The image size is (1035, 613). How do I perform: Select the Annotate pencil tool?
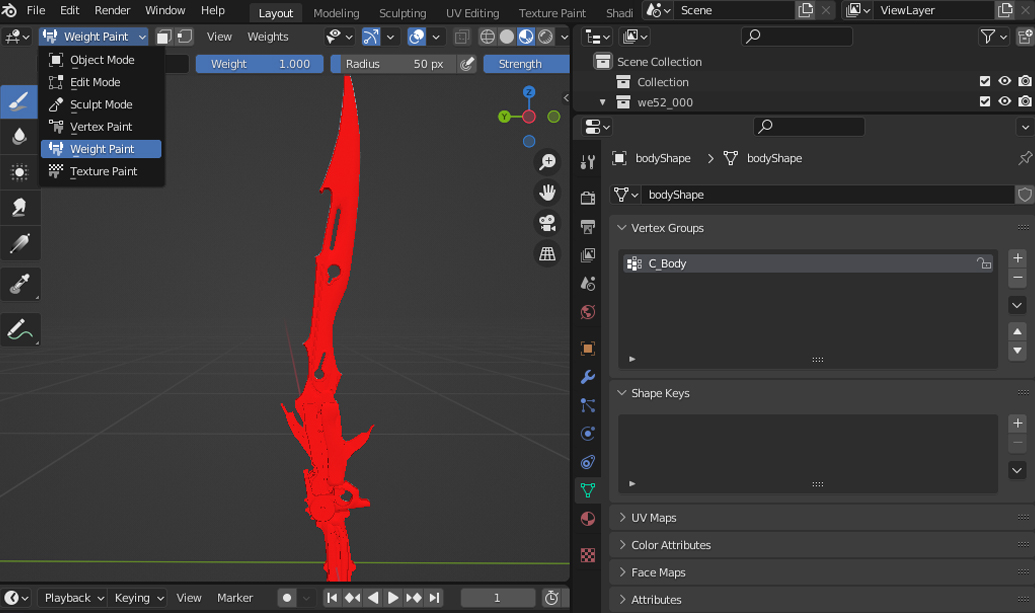[x=19, y=328]
